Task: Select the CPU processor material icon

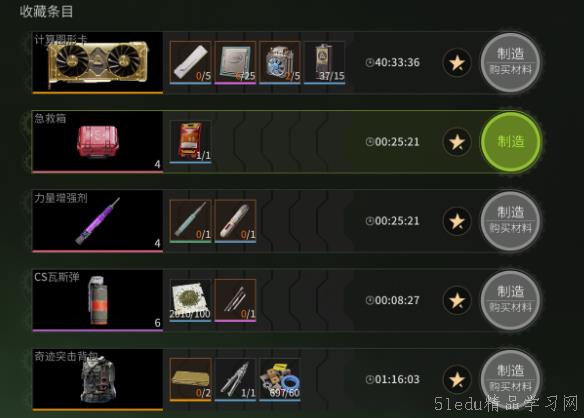Action: tap(235, 62)
